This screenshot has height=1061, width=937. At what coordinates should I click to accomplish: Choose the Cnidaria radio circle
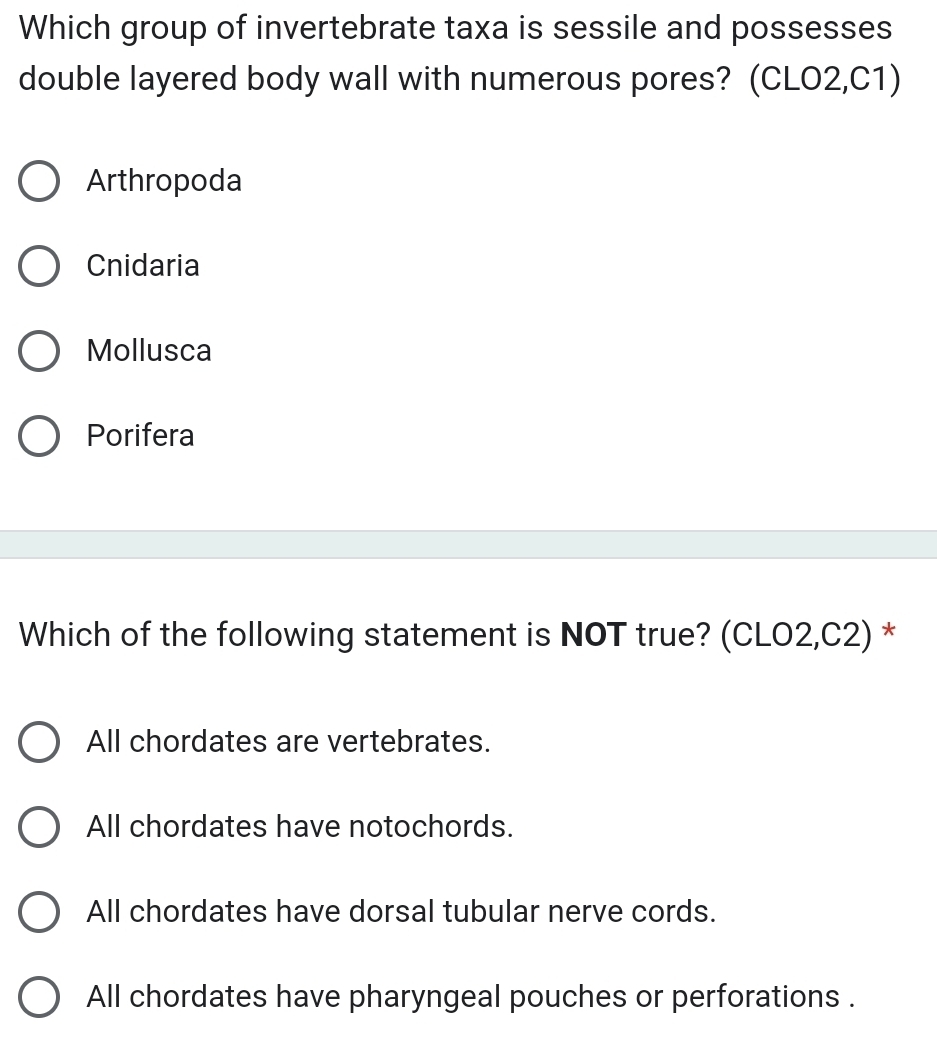click(39, 266)
